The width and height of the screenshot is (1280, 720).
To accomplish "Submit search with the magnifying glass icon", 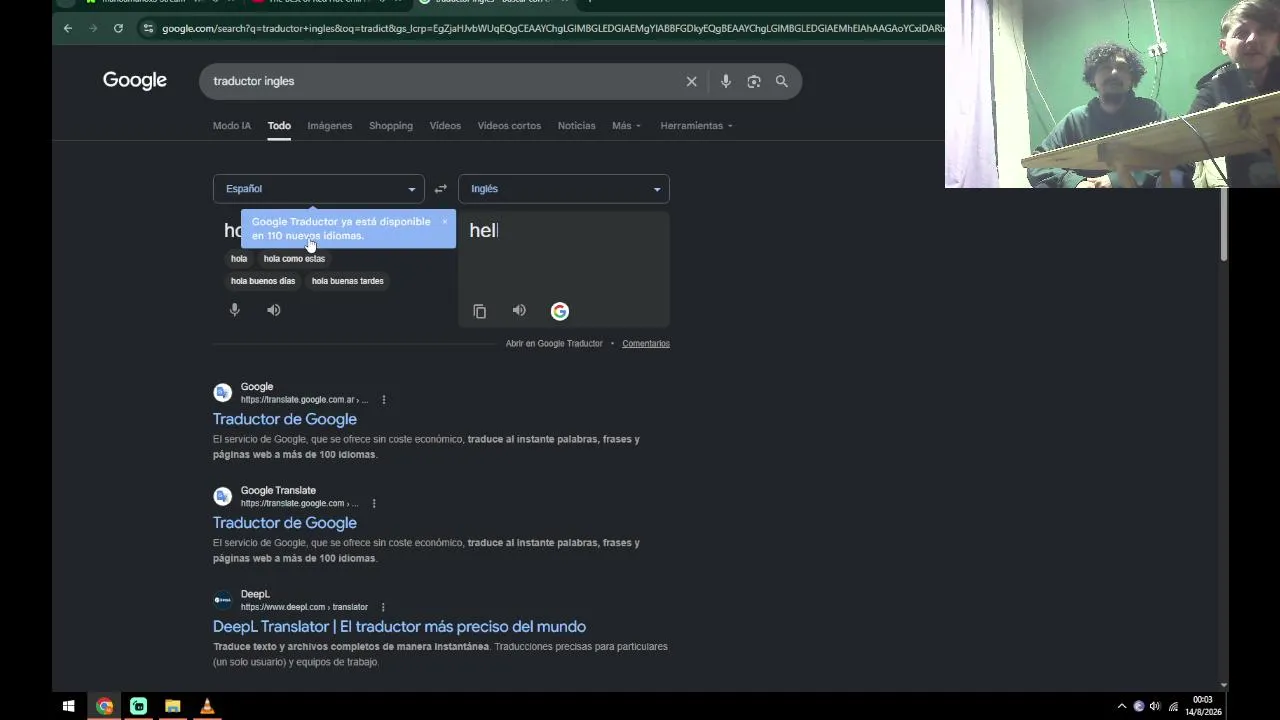I will pyautogui.click(x=782, y=81).
